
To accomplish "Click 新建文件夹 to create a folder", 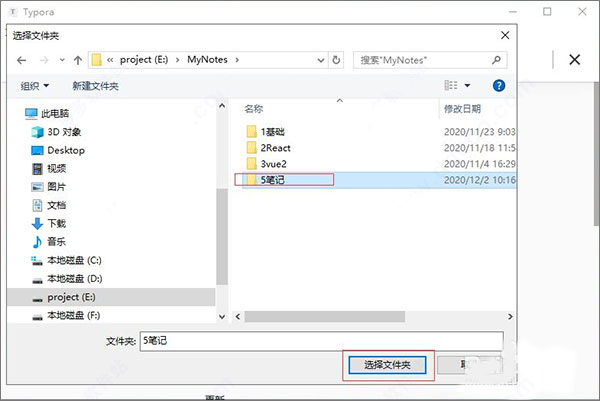I will click(95, 86).
